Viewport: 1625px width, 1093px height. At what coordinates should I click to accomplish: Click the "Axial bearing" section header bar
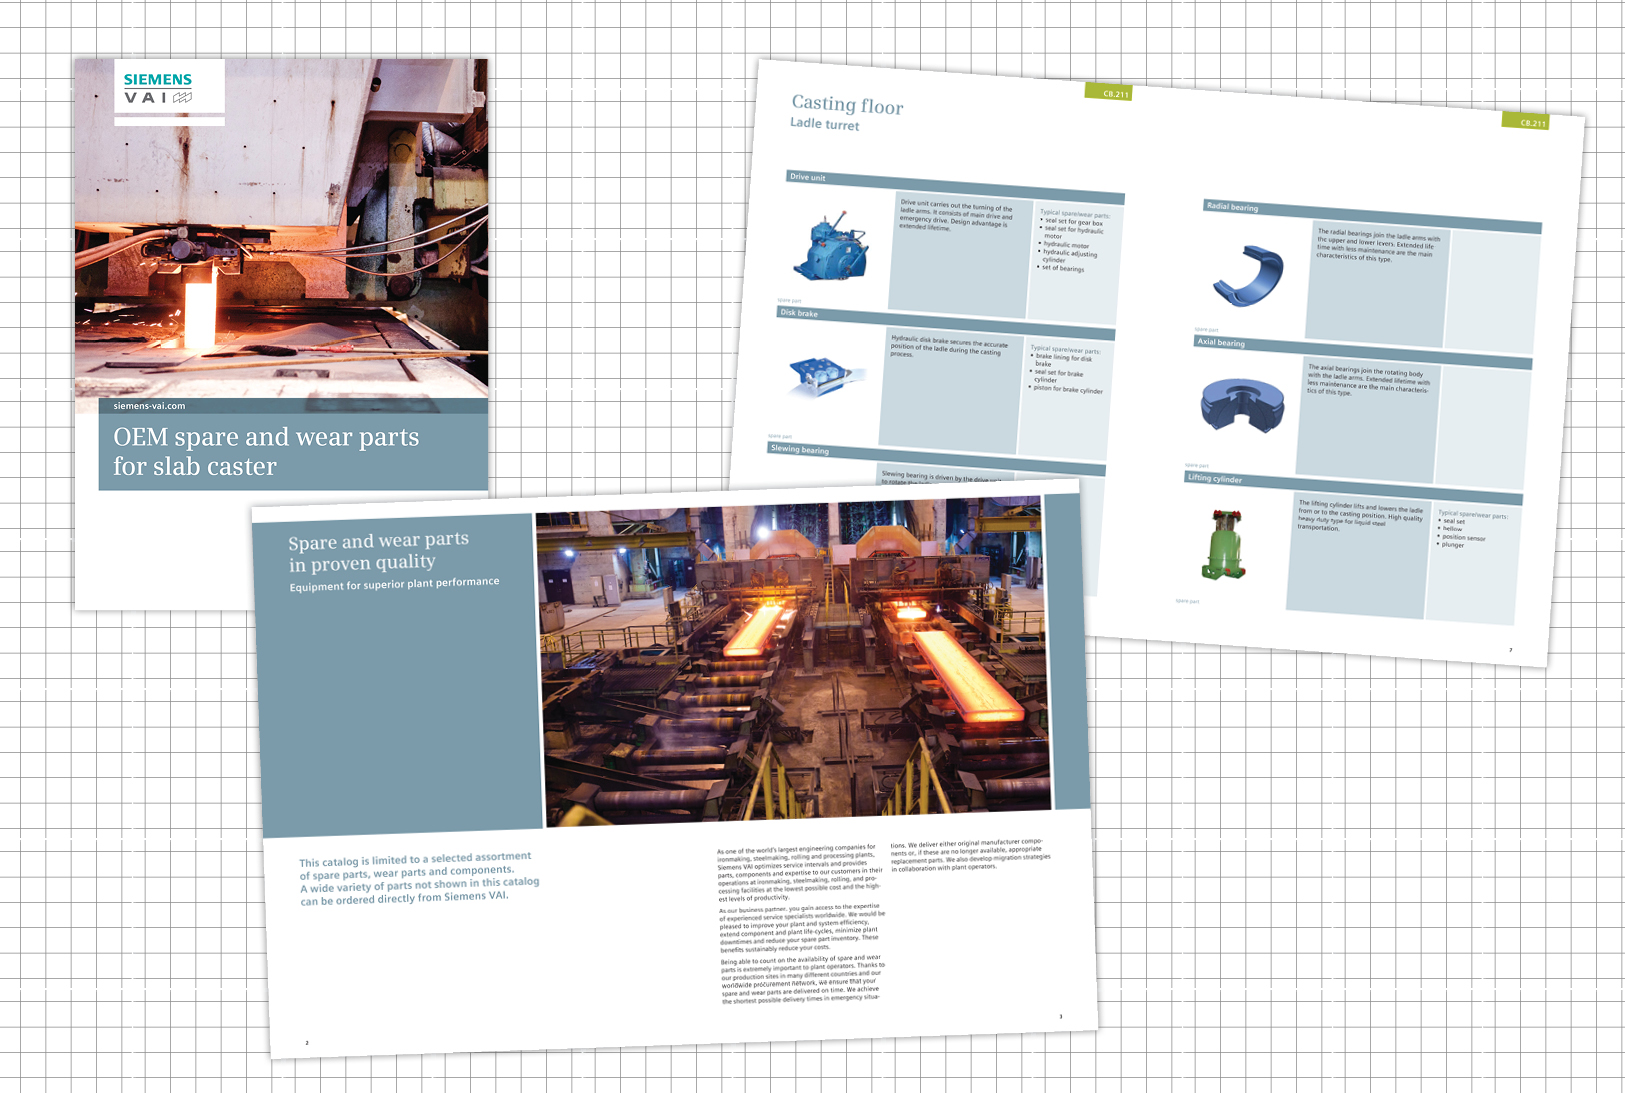(1363, 353)
